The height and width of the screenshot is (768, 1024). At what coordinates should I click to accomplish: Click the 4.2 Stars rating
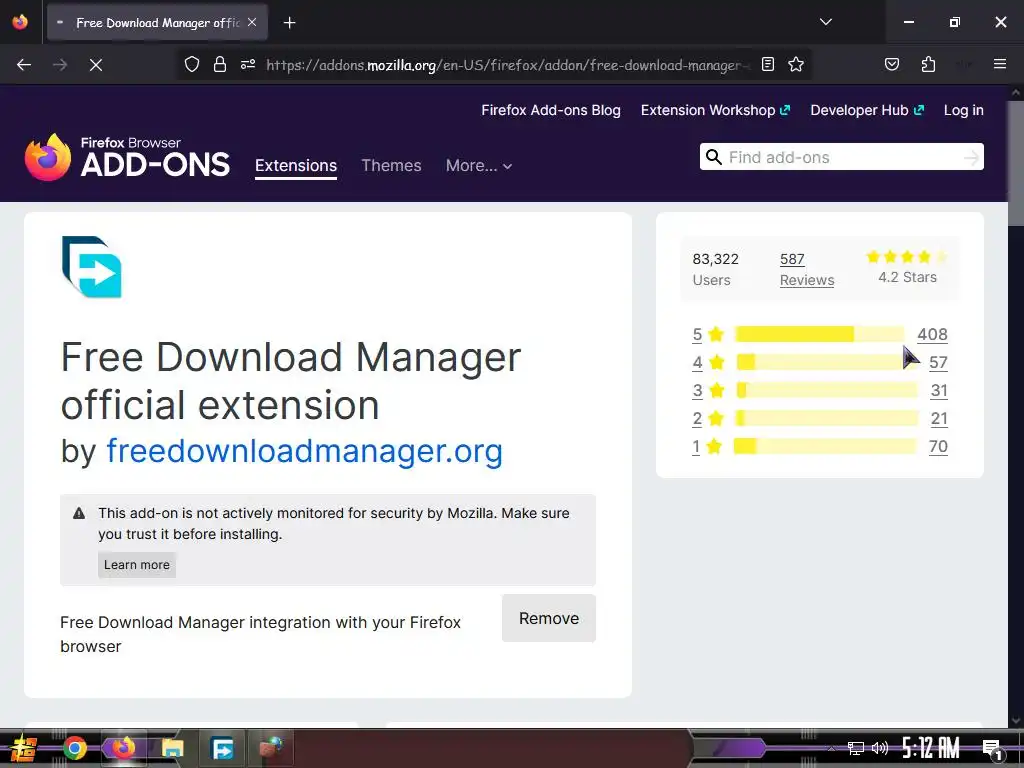[x=907, y=267]
